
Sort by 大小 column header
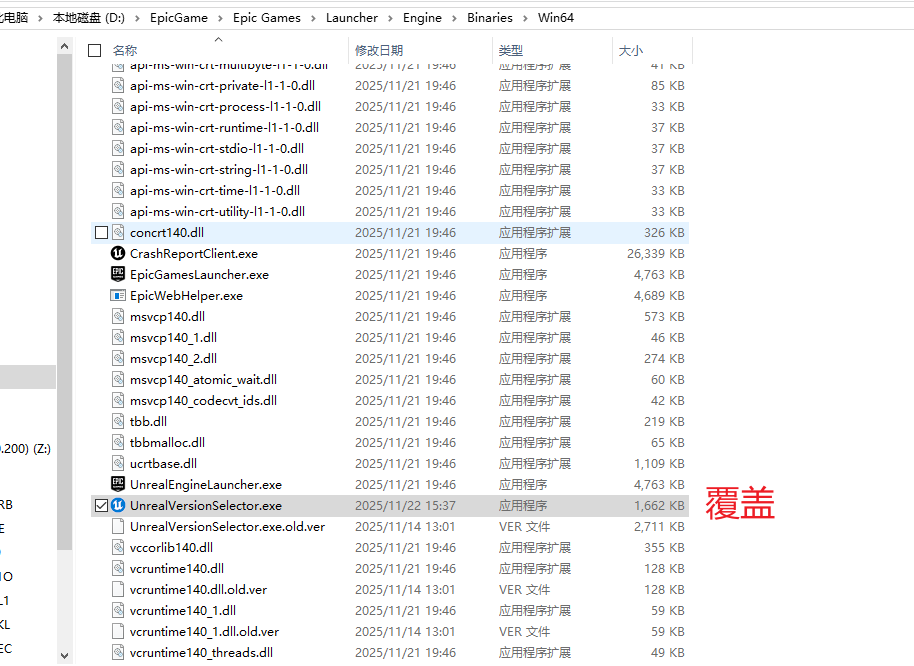631,51
